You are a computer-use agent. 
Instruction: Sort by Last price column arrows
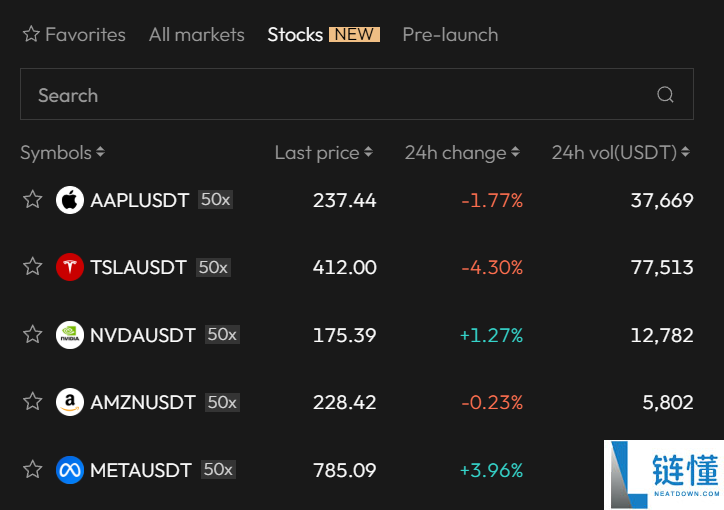pos(368,152)
